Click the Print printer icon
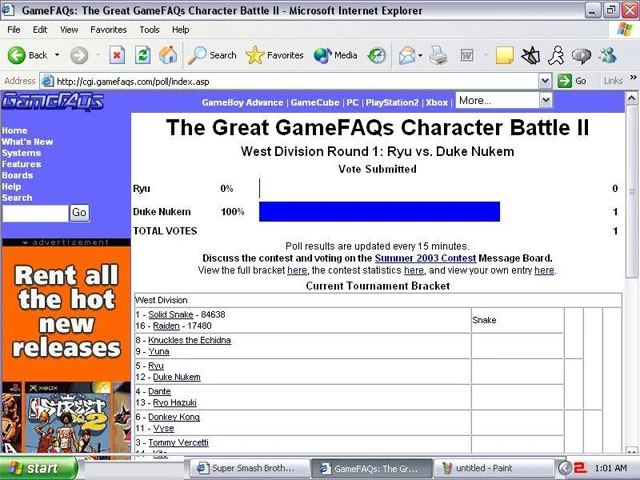Image resolution: width=640 pixels, height=480 pixels. point(438,55)
